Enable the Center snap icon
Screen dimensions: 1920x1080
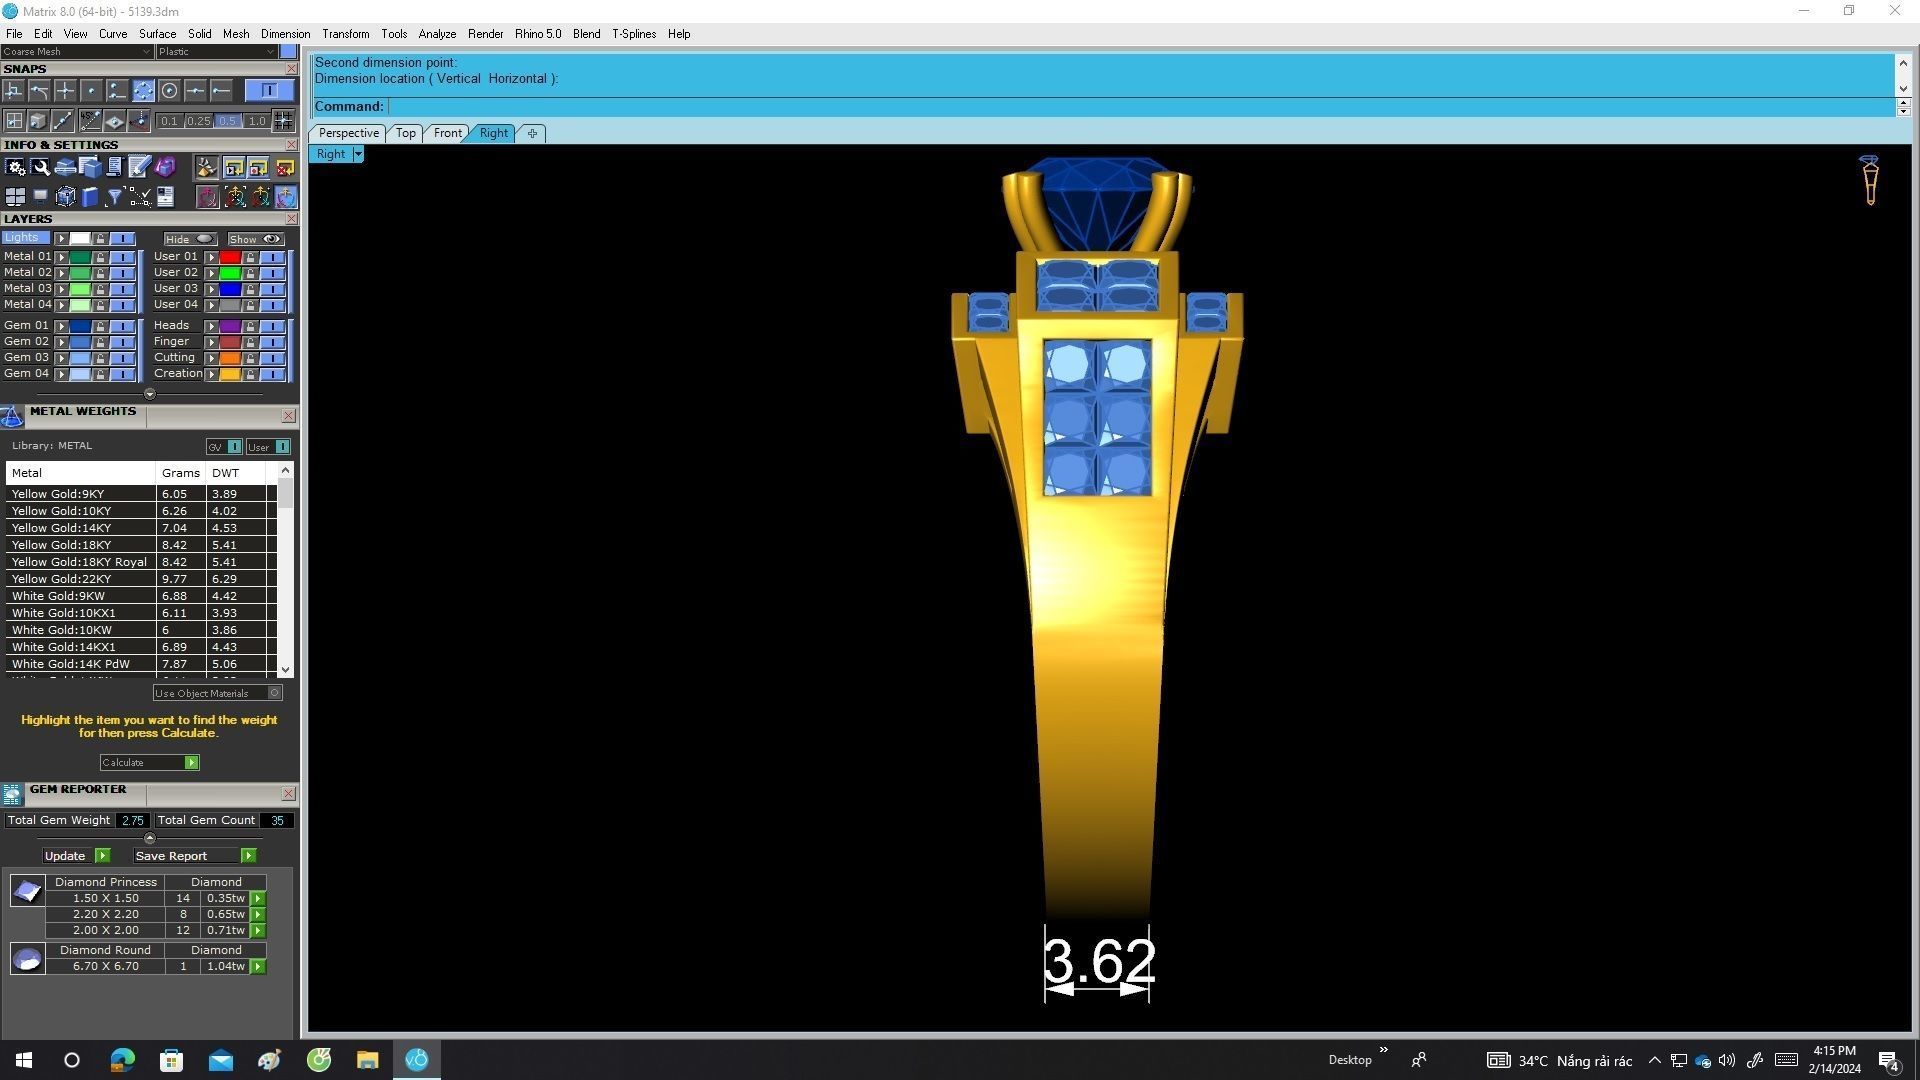tap(169, 91)
